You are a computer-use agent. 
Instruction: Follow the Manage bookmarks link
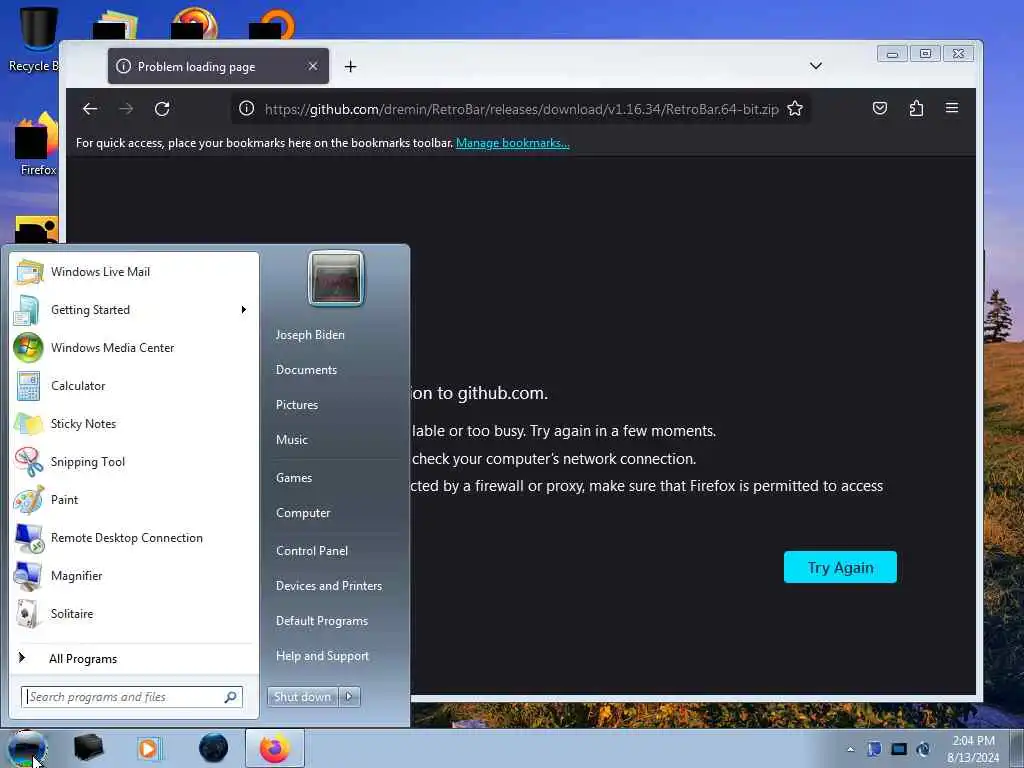tap(513, 143)
